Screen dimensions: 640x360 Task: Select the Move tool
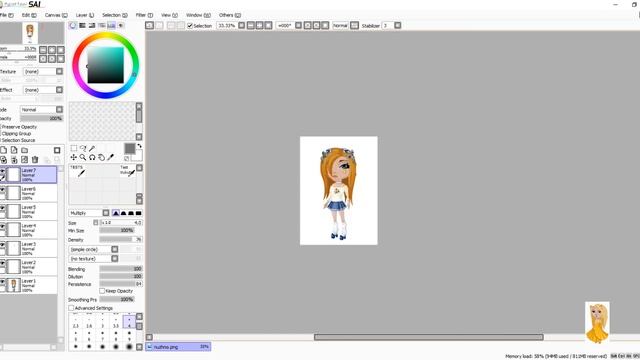click(x=74, y=158)
